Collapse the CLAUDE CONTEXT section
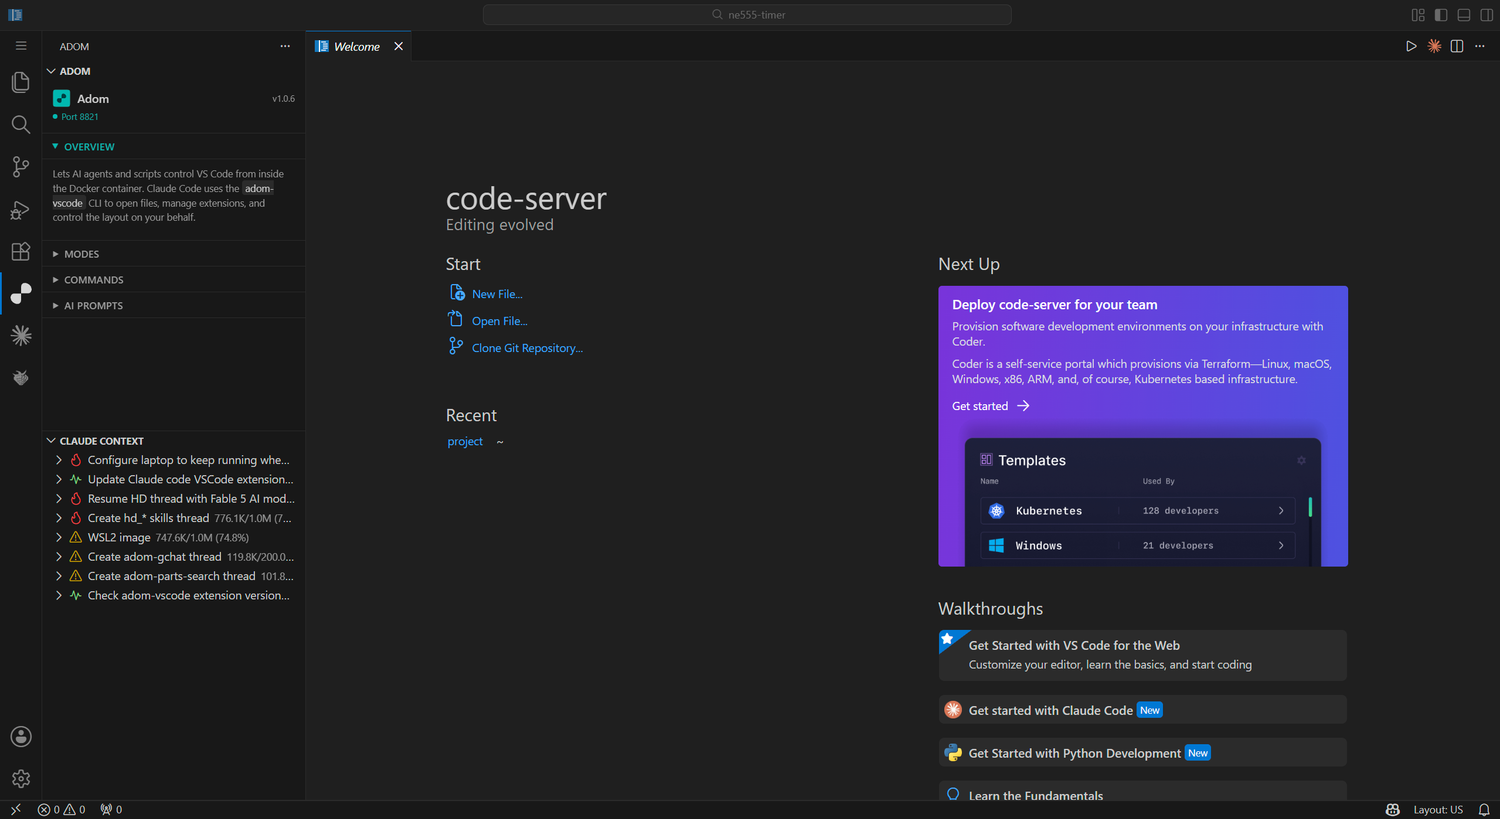The image size is (1500, 819). coord(174,441)
